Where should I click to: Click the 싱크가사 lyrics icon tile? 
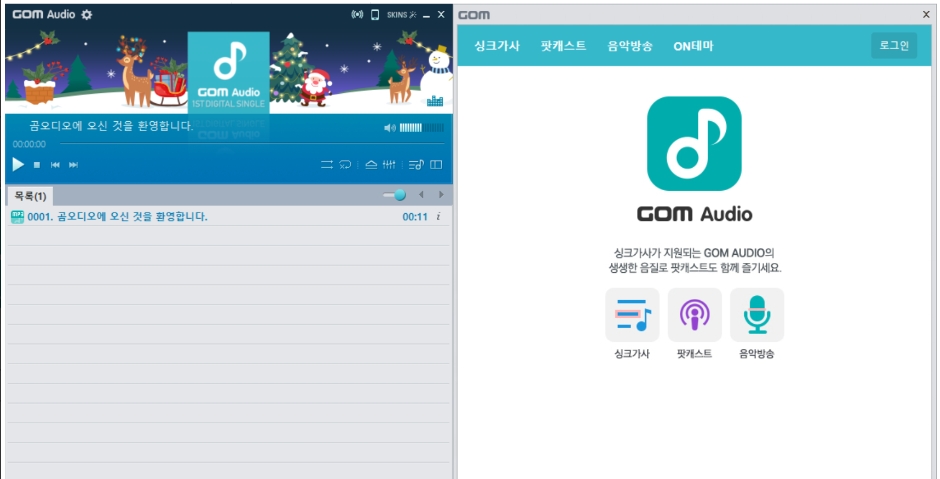632,315
